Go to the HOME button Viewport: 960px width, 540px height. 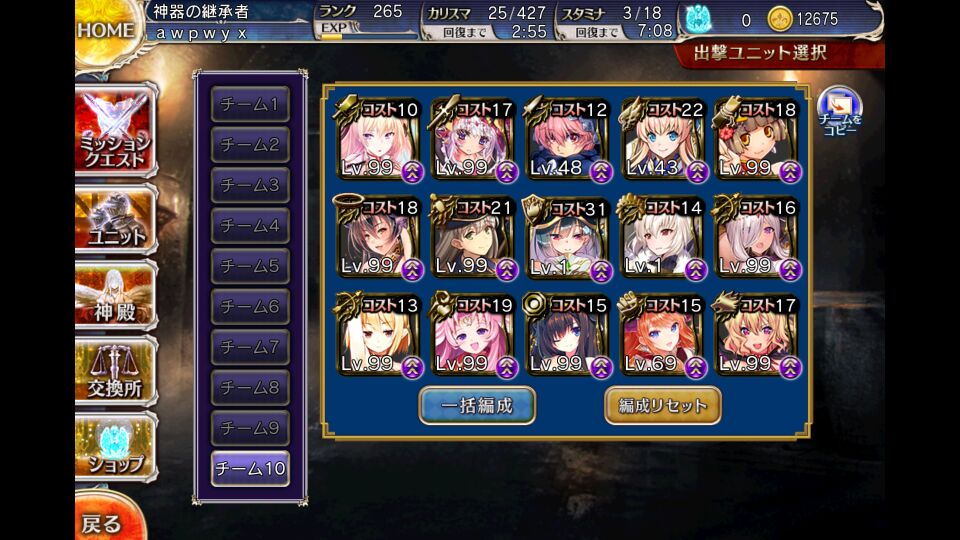105,31
